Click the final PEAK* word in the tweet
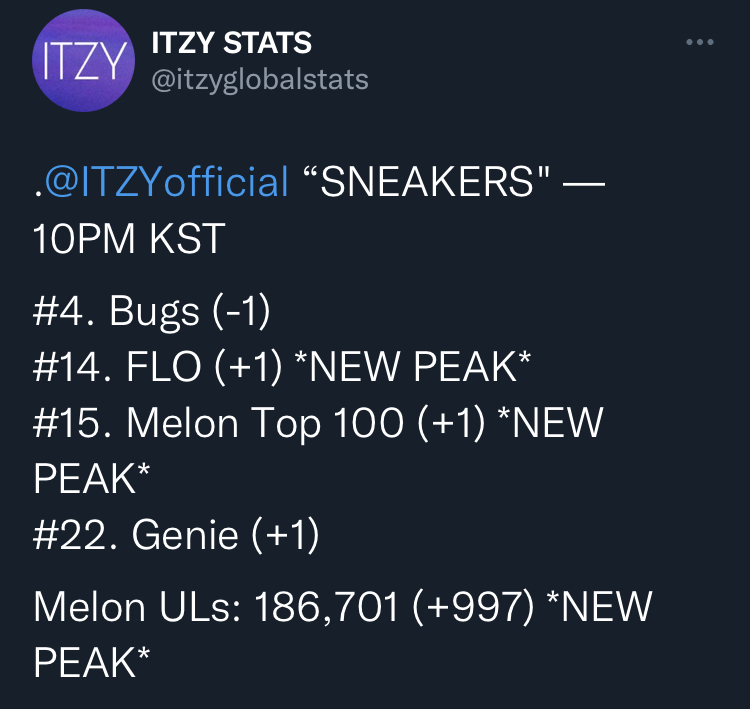The height and width of the screenshot is (709, 750). (92, 663)
